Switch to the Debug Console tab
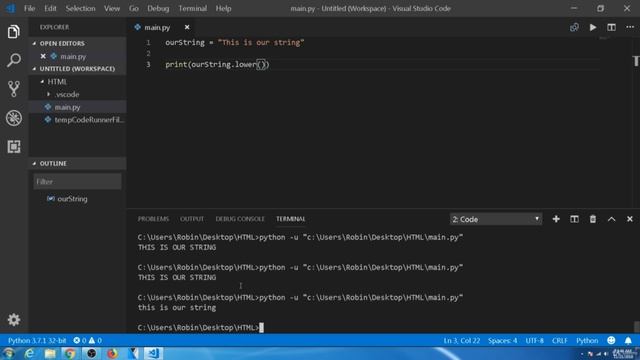Screen dimensions: 640x360 240,219
